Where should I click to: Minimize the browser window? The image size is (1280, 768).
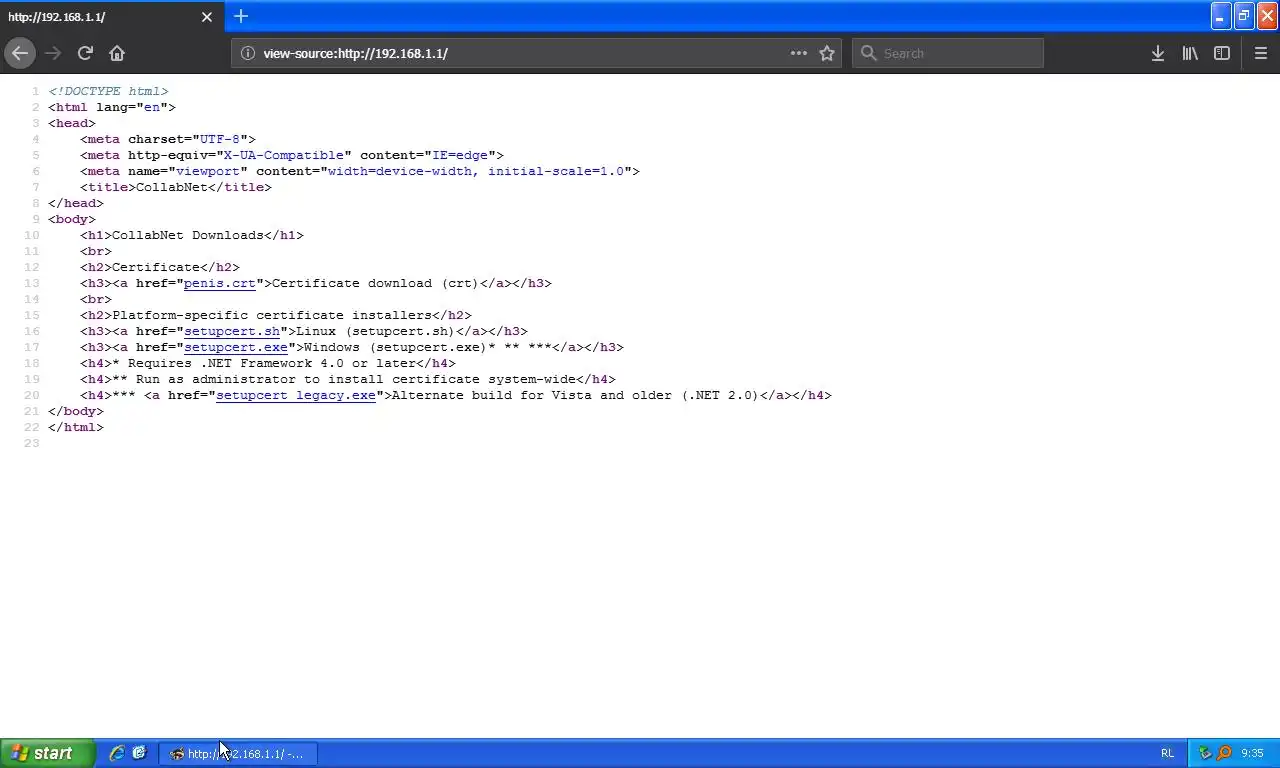pyautogui.click(x=1221, y=16)
